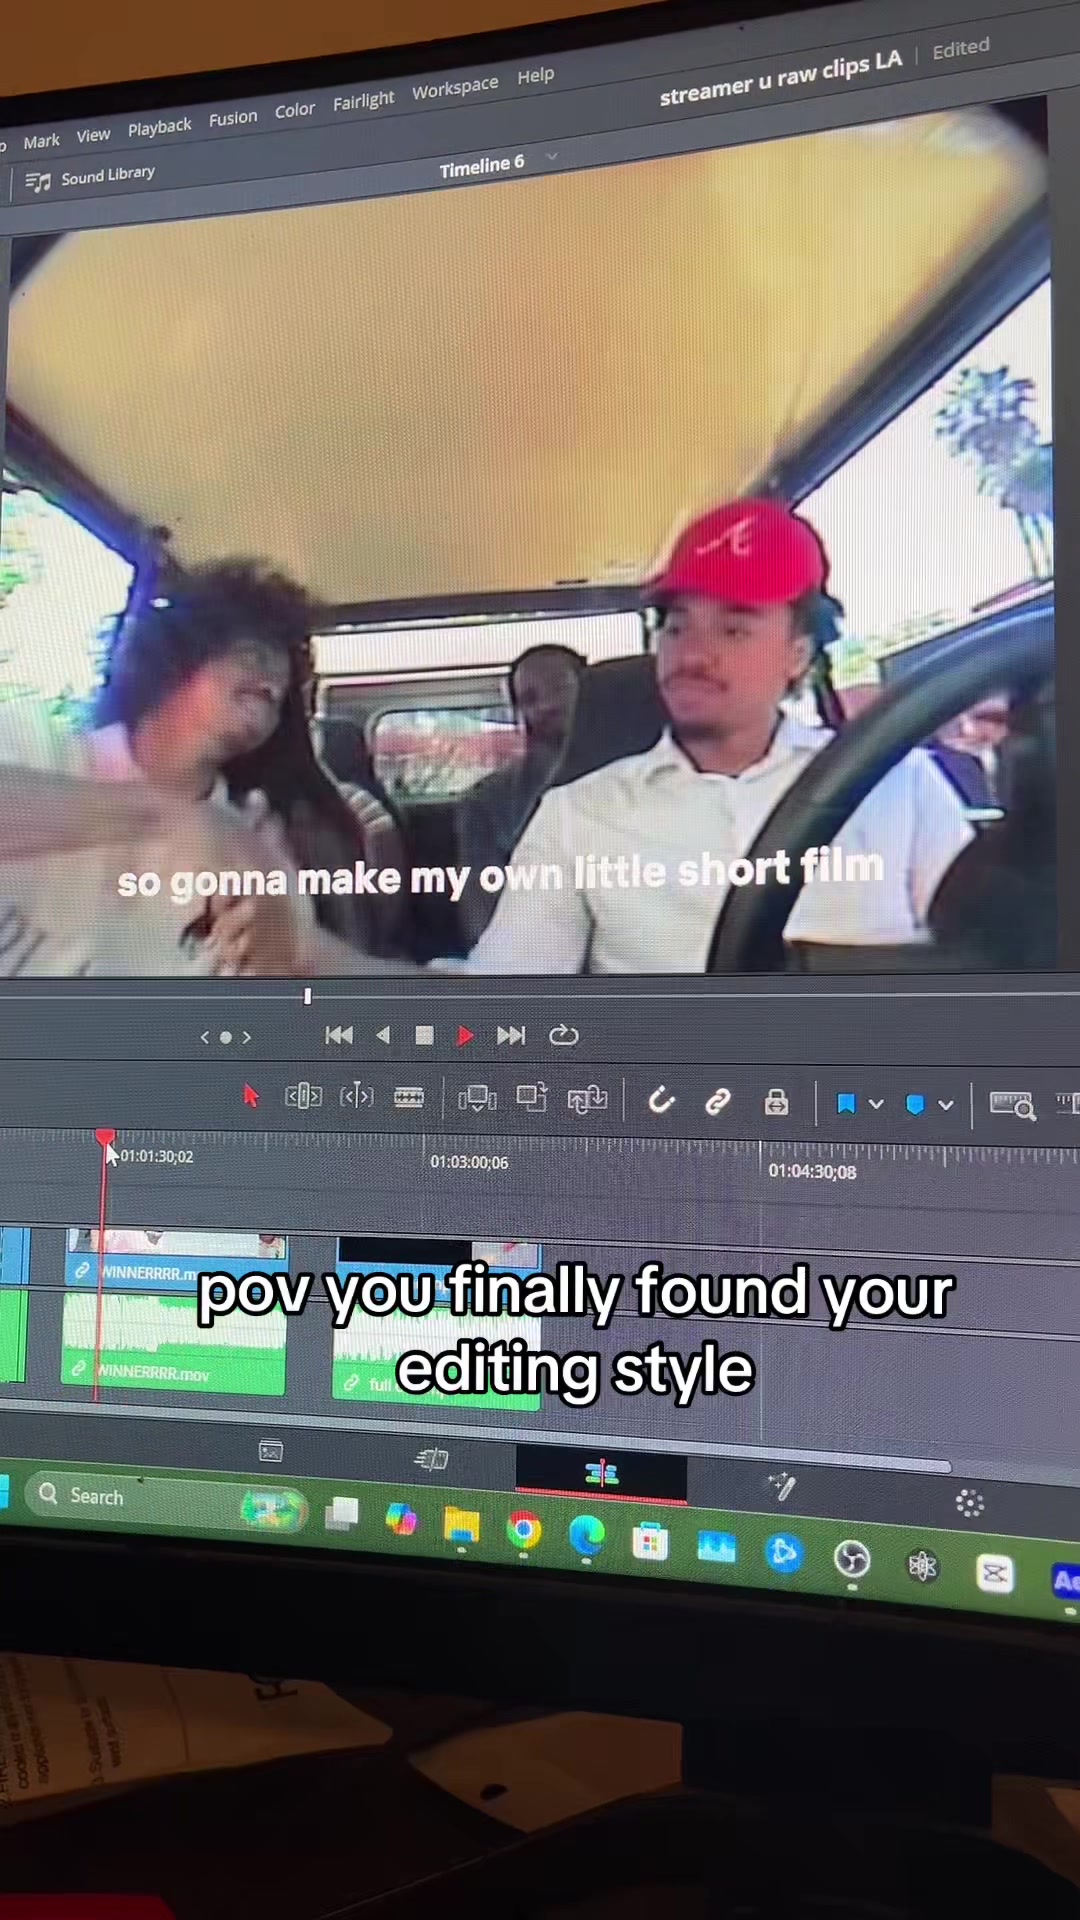This screenshot has width=1080, height=1920.
Task: Open the Fusion menu
Action: (x=233, y=118)
